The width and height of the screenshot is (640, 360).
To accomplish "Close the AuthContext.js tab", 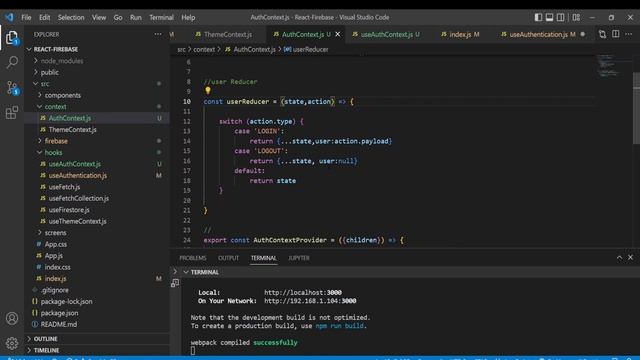I will [x=338, y=34].
